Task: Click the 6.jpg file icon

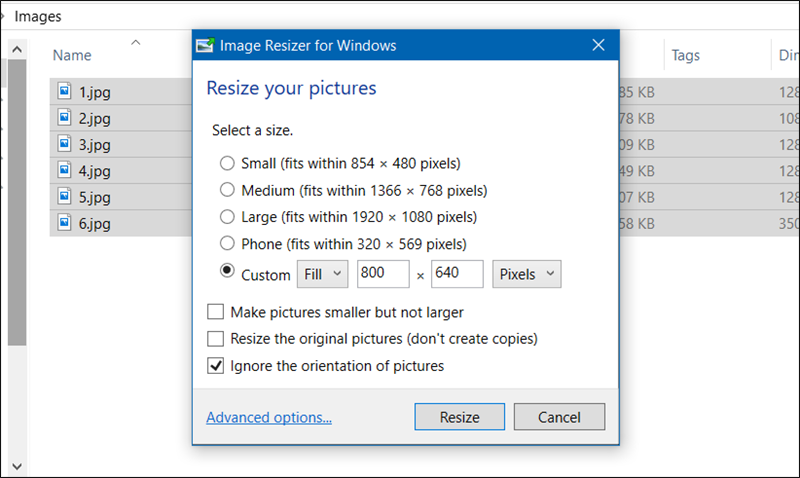Action: [x=66, y=222]
